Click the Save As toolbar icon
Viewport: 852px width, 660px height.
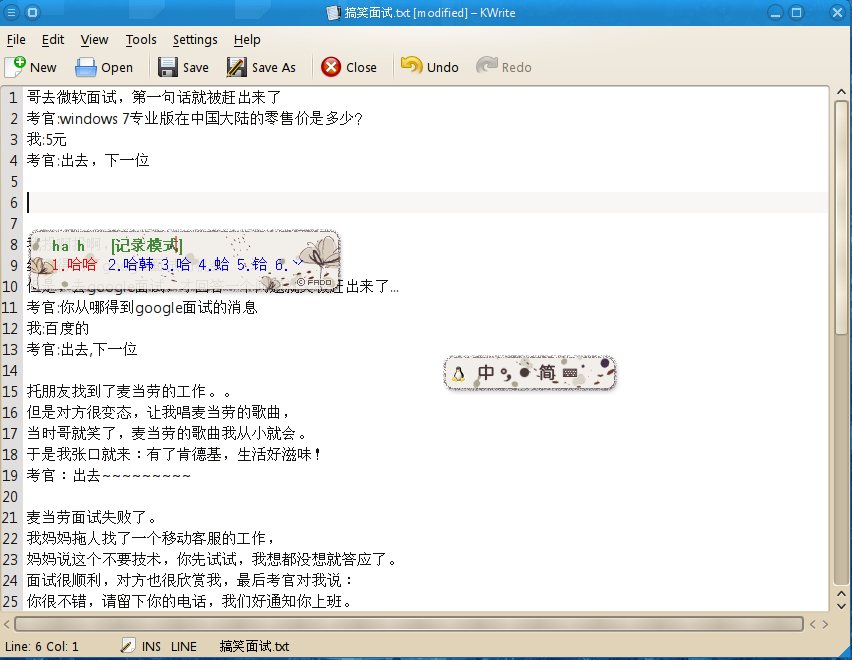tap(236, 67)
